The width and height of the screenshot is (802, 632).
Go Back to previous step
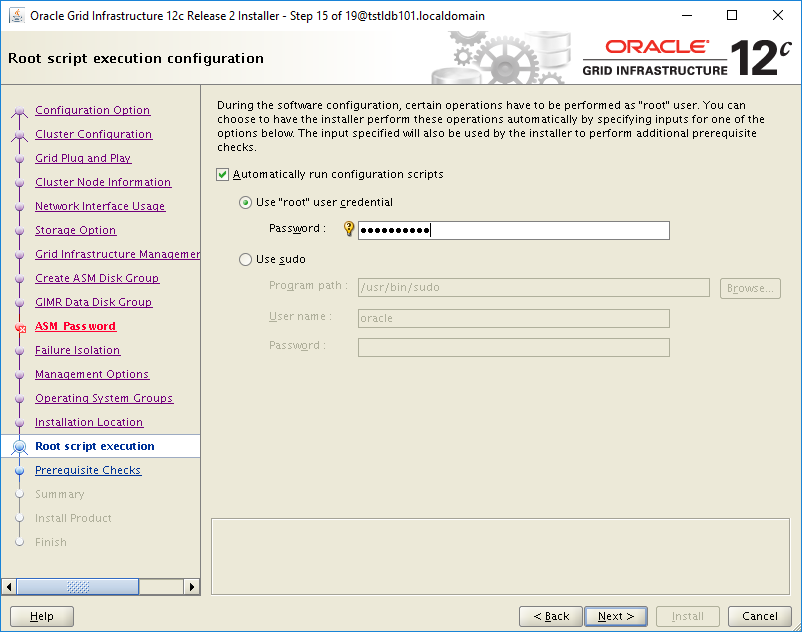point(551,616)
